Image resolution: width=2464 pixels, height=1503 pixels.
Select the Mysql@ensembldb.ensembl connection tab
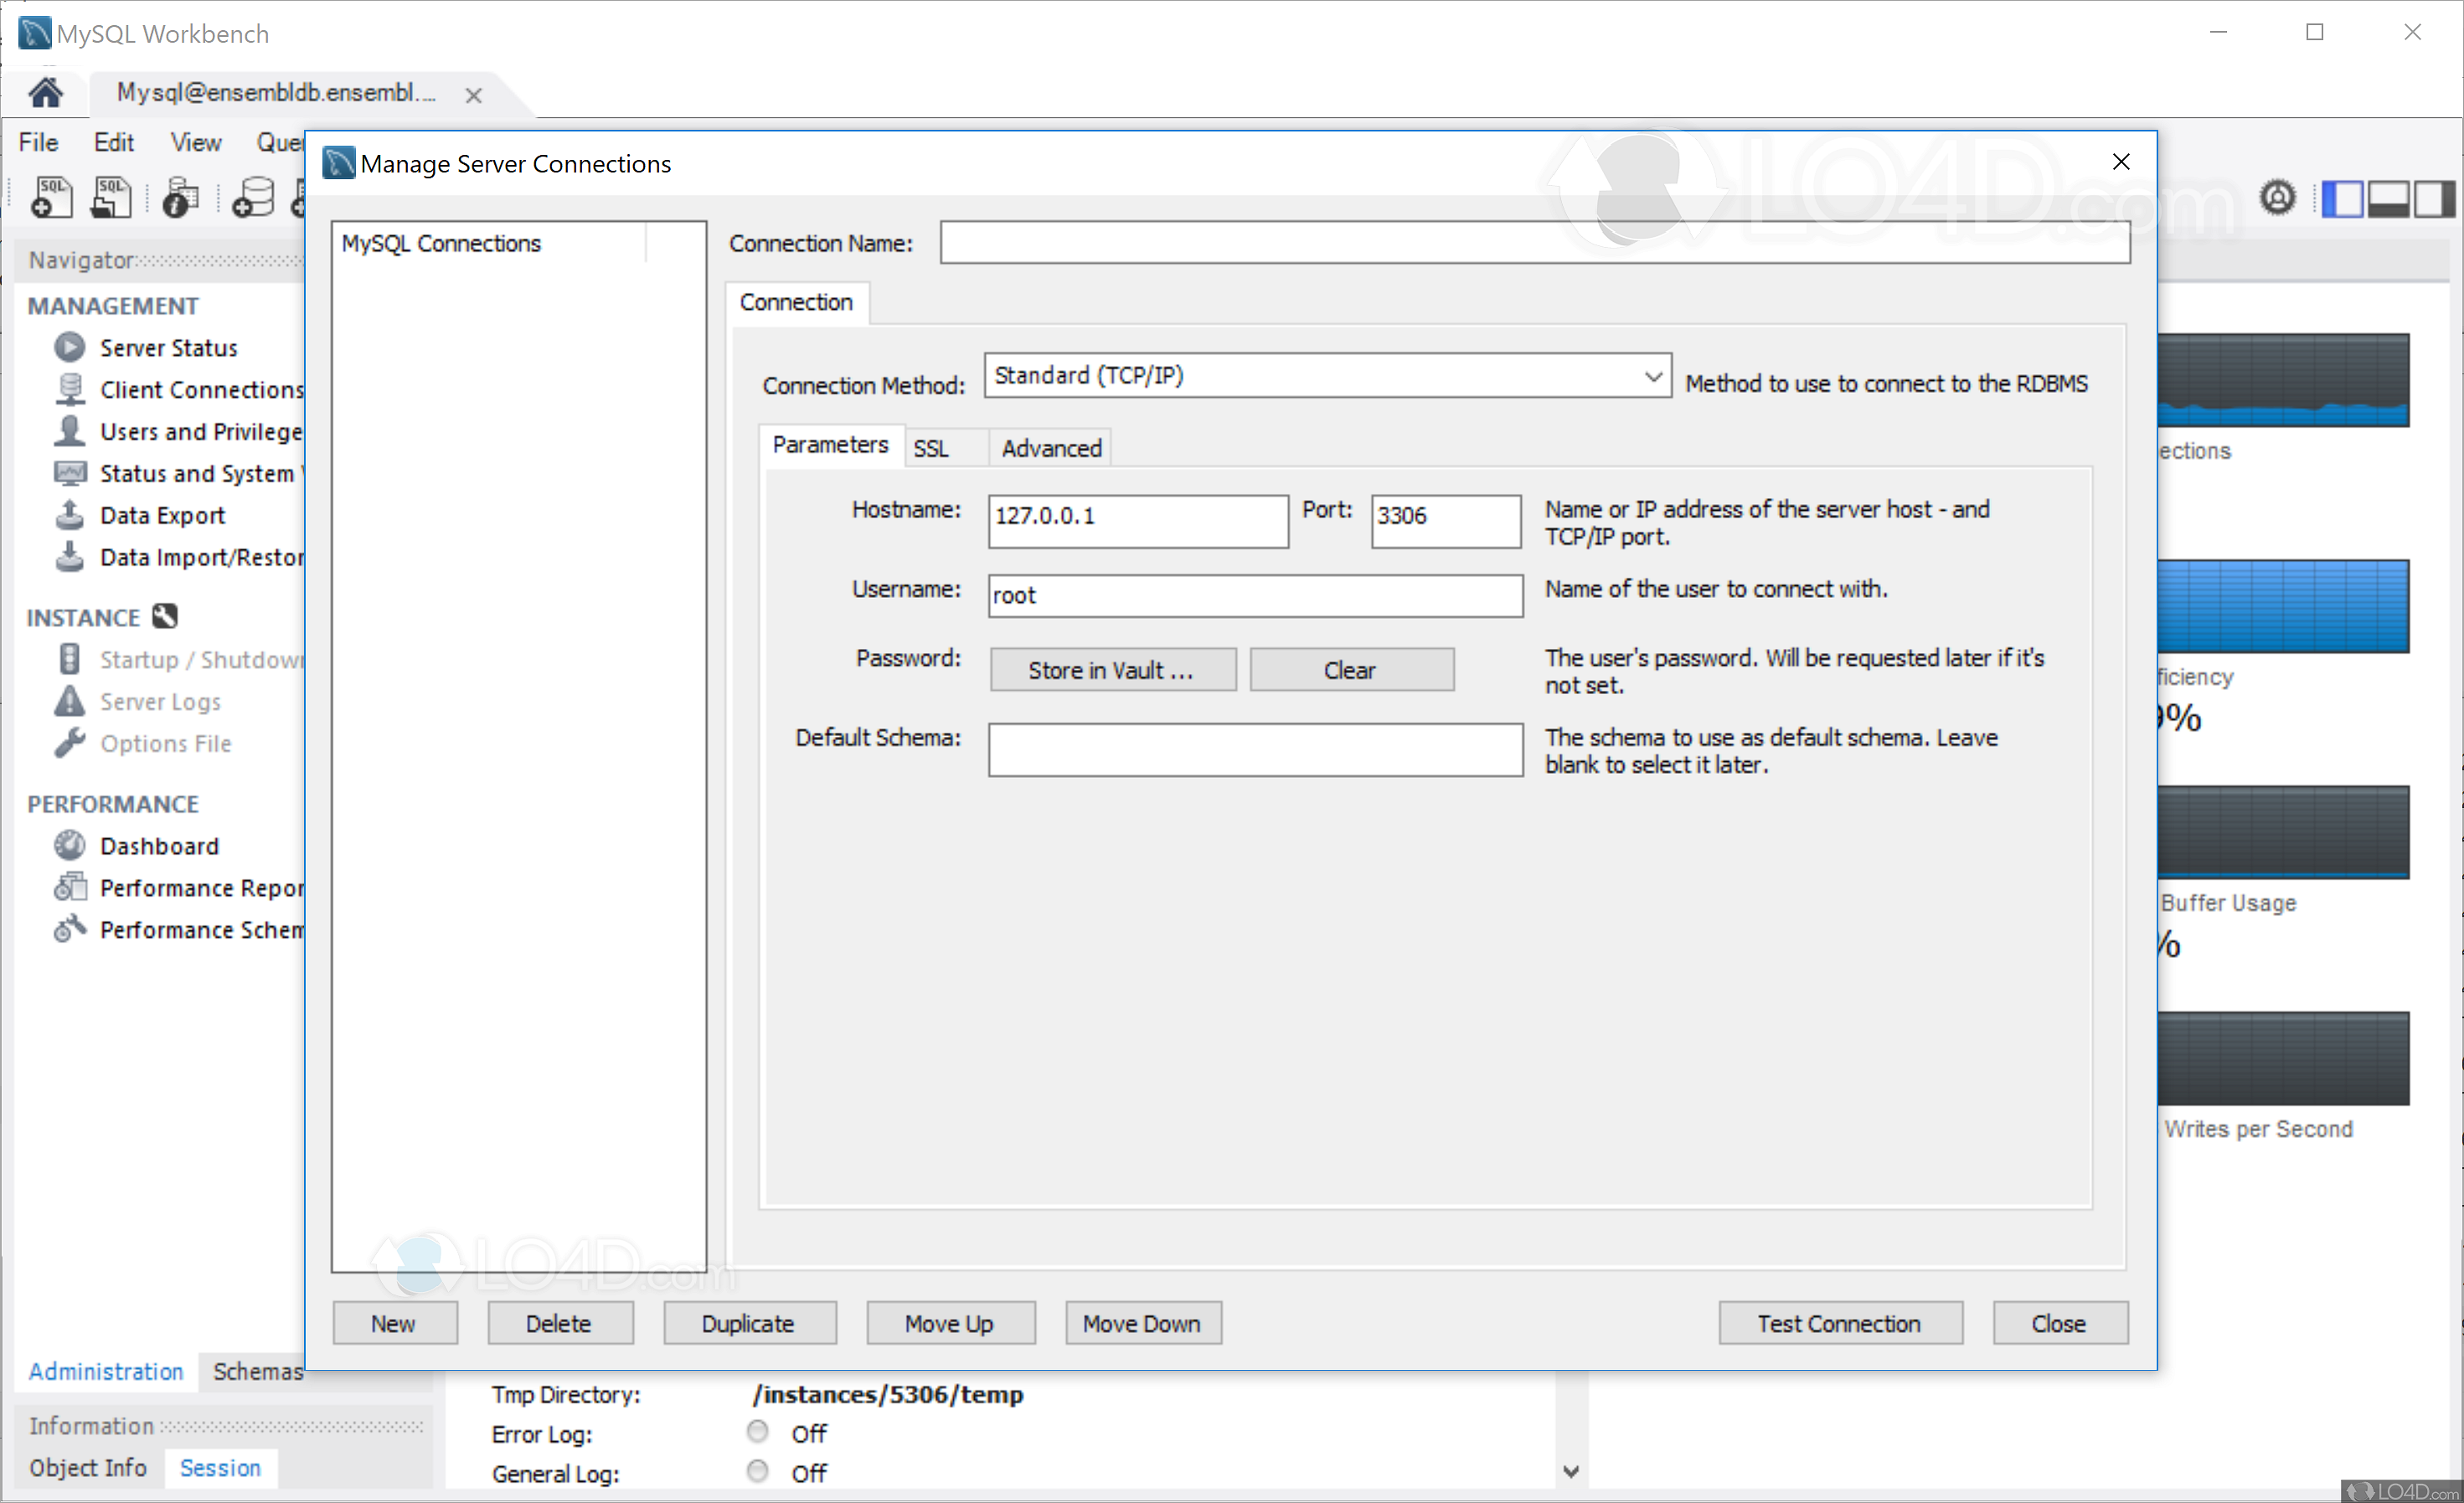[x=276, y=93]
